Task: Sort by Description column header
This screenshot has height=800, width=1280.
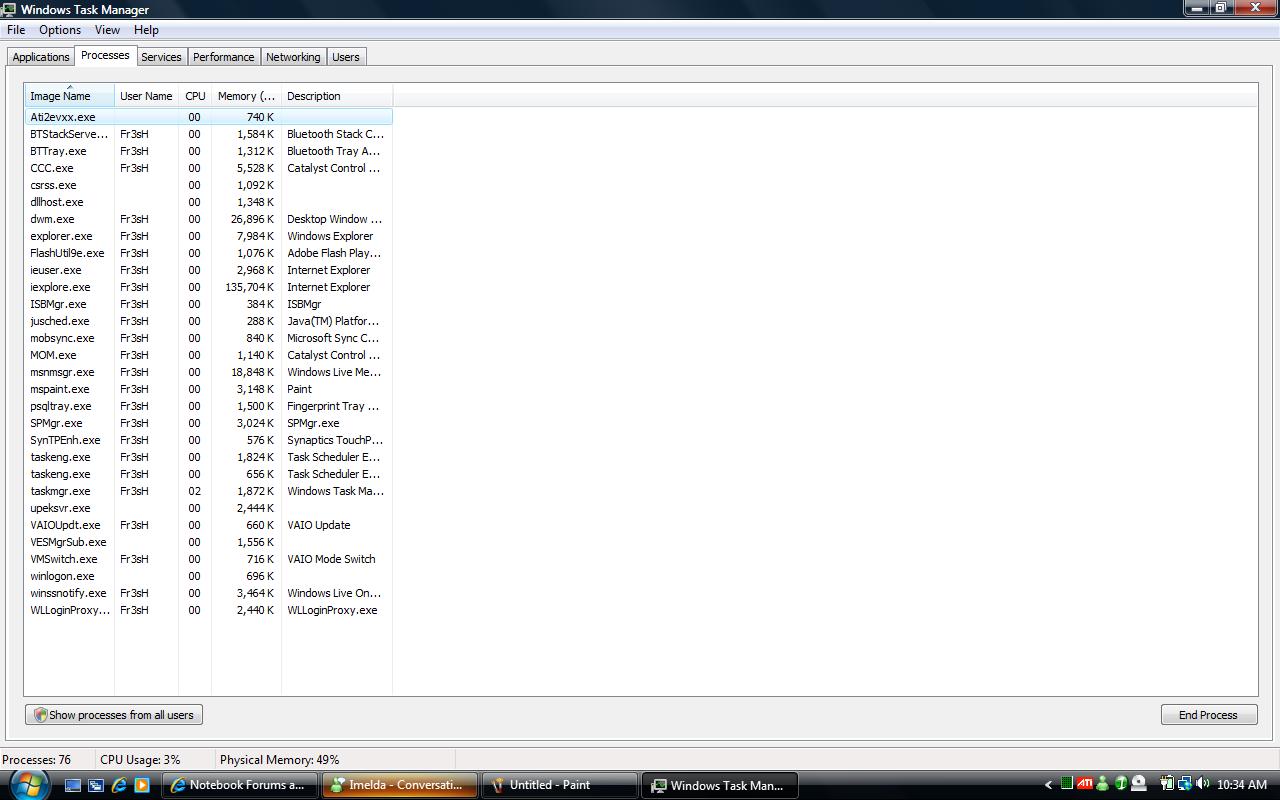Action: pyautogui.click(x=337, y=96)
